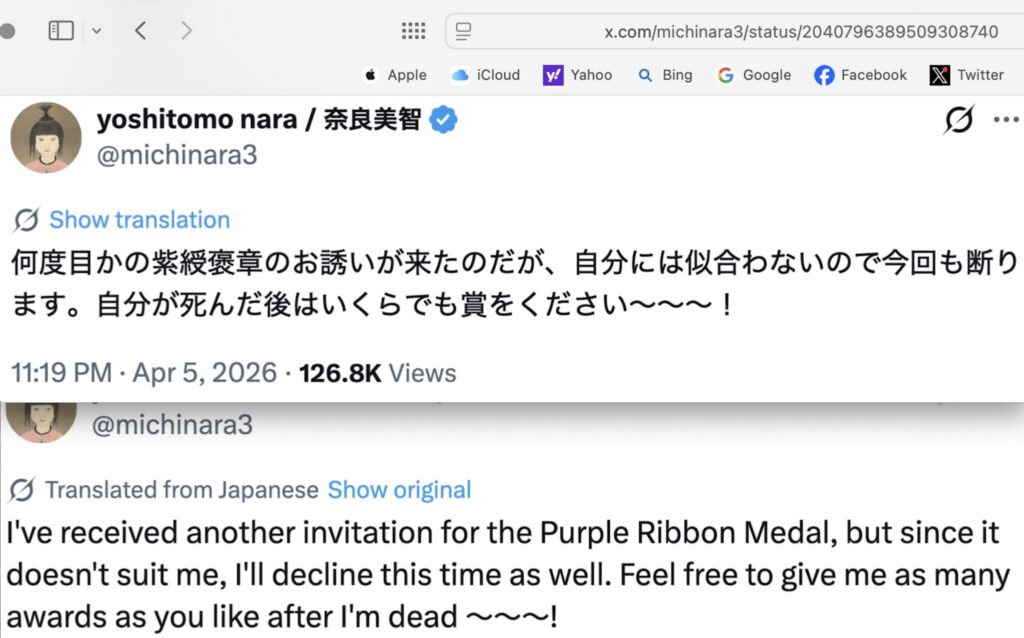Toggle the Safari sidebar visibility

pyautogui.click(x=60, y=30)
